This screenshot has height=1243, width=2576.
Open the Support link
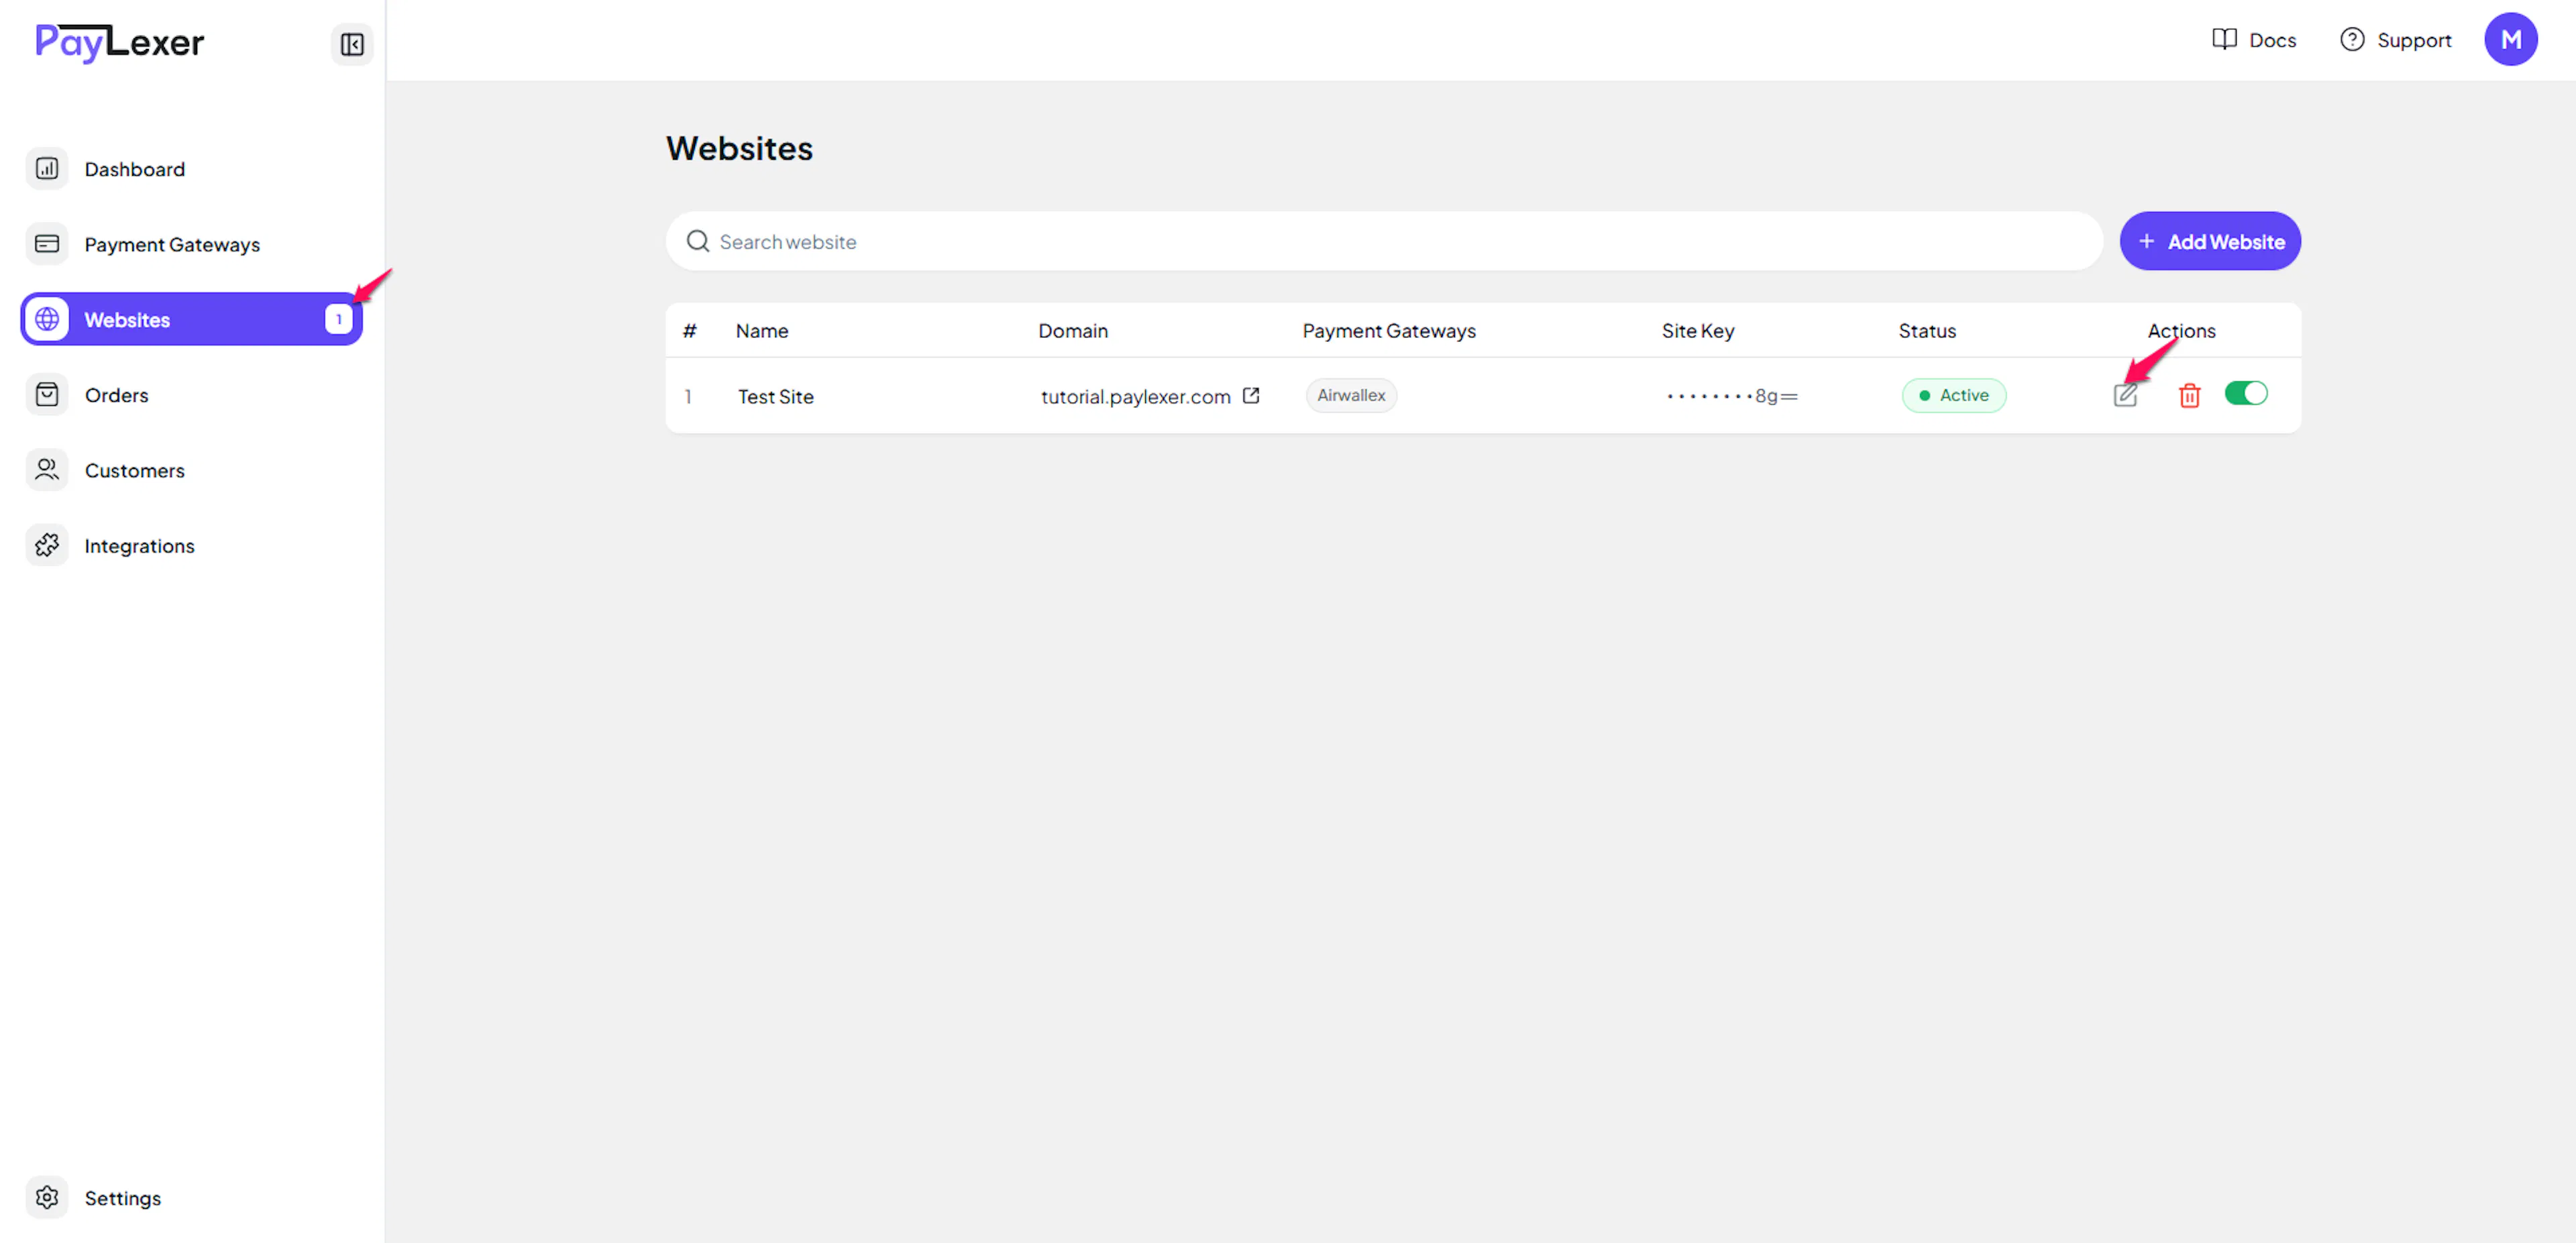click(x=2396, y=40)
